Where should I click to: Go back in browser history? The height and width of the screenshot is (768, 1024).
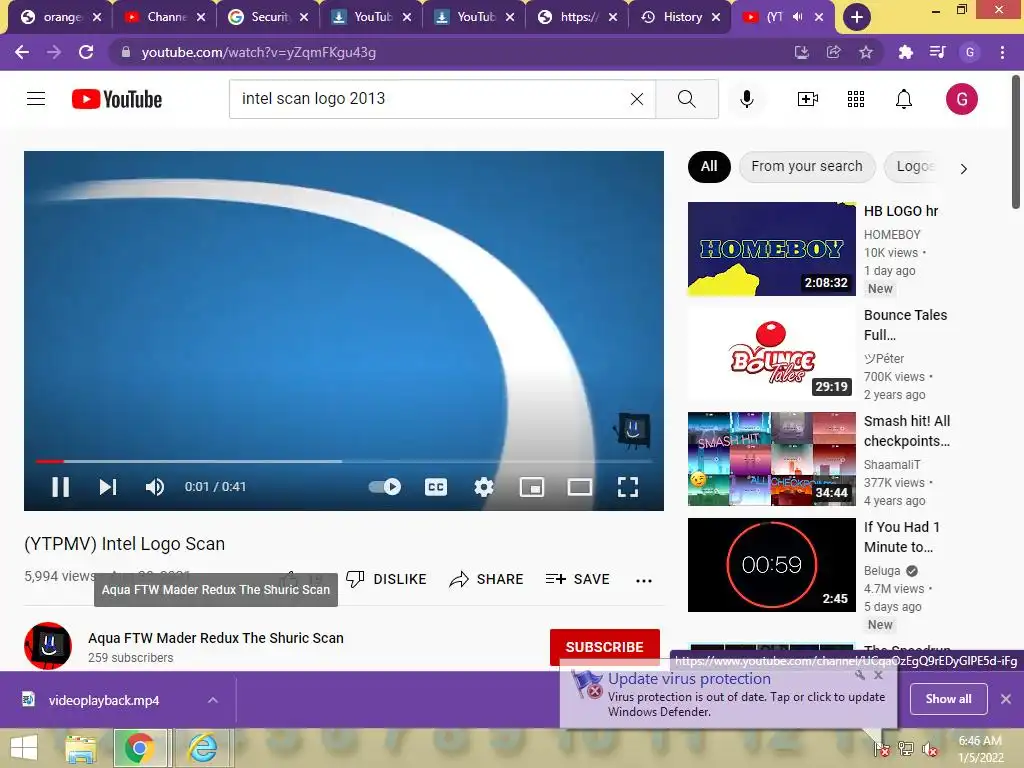coord(22,52)
